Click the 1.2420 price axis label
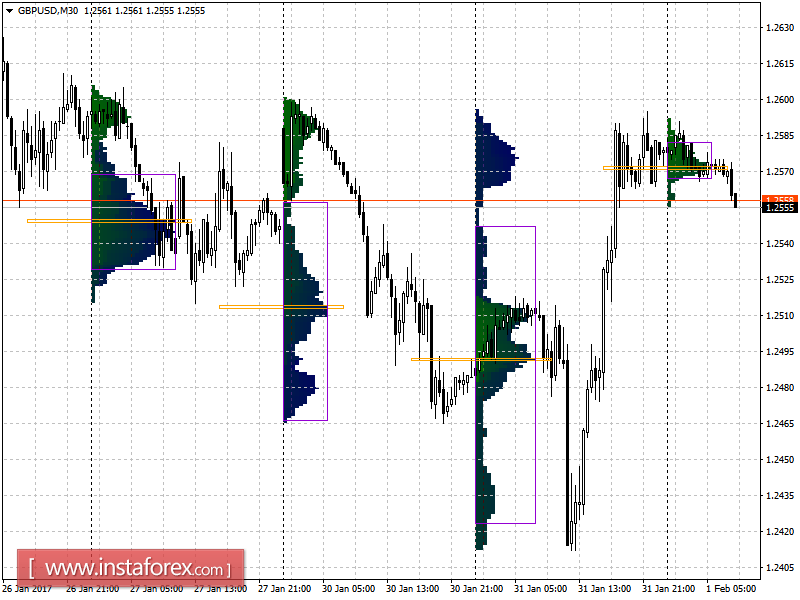This screenshot has height=600, width=800. coord(780,532)
